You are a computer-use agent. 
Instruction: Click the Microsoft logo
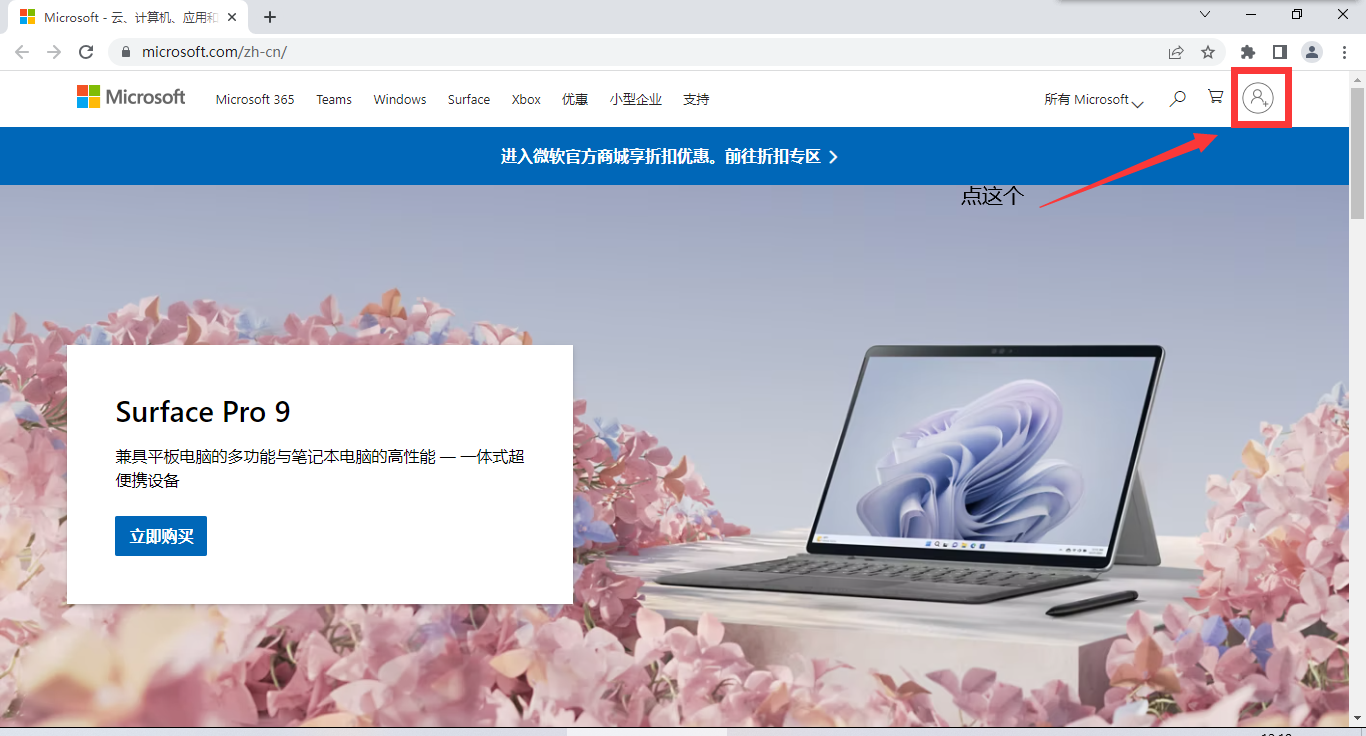click(131, 97)
